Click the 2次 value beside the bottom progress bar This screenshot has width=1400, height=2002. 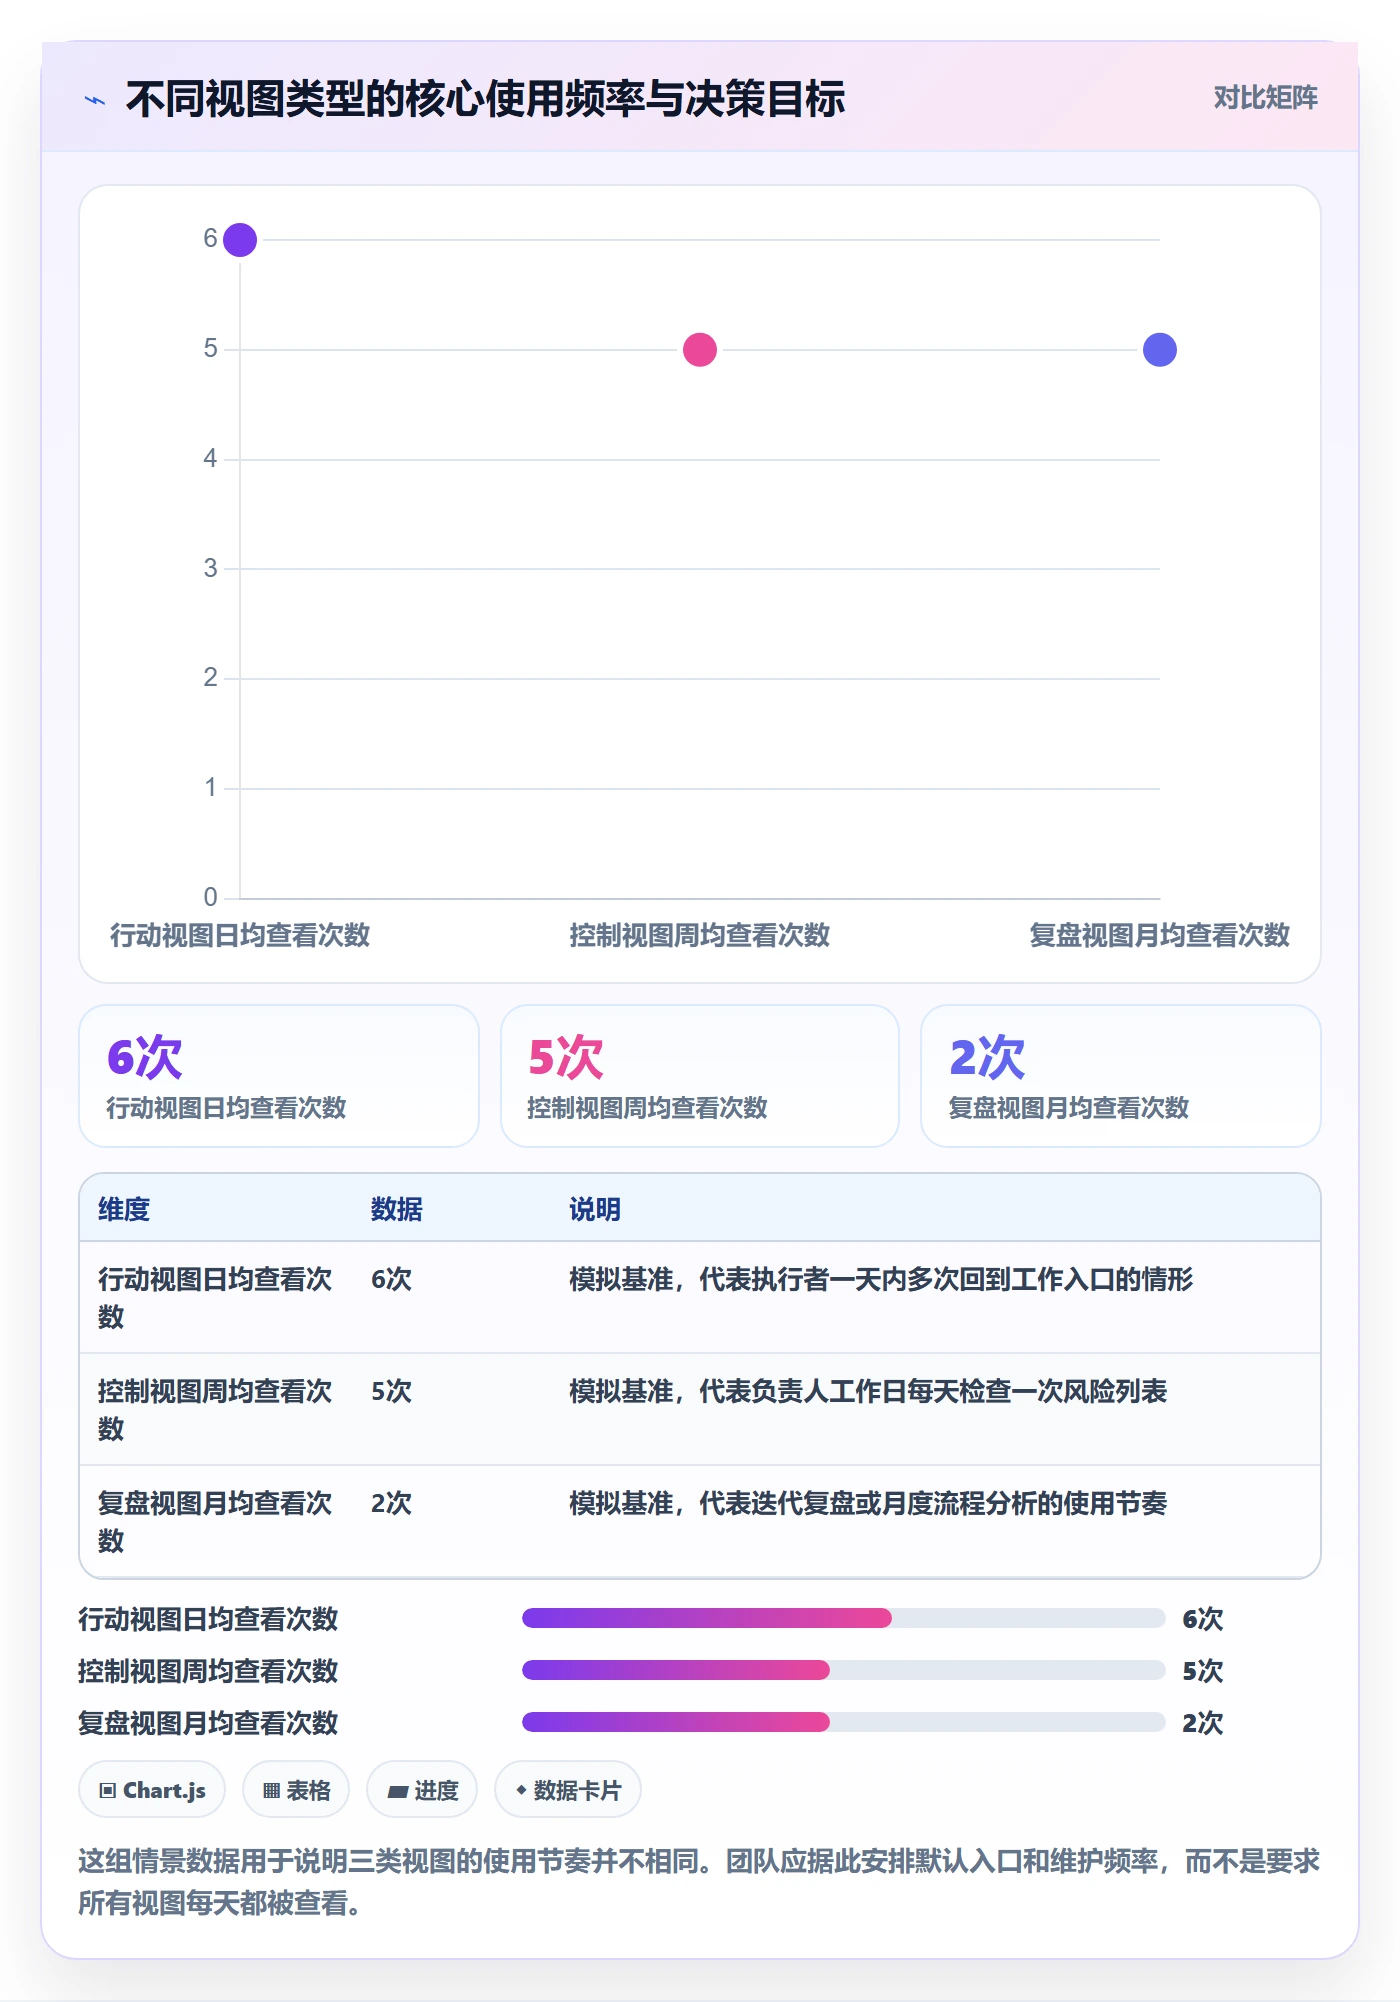click(x=1202, y=1723)
